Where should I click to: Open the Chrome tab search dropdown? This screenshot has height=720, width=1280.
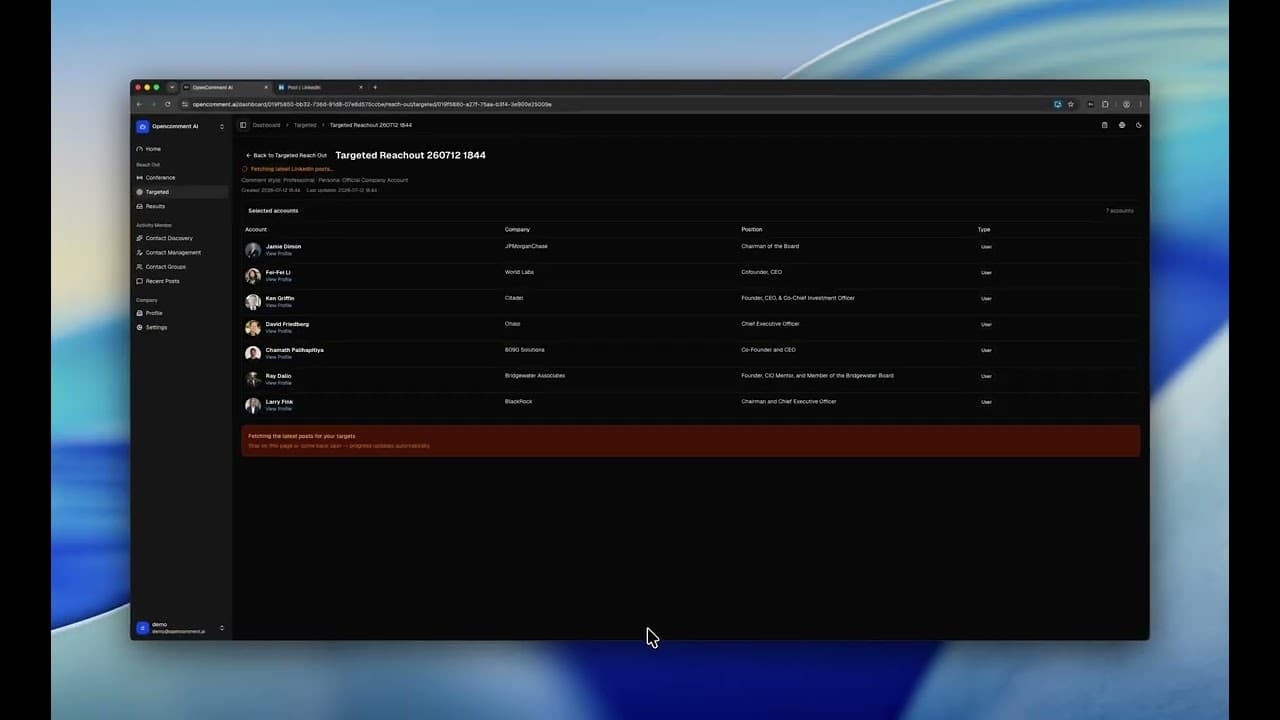(172, 87)
